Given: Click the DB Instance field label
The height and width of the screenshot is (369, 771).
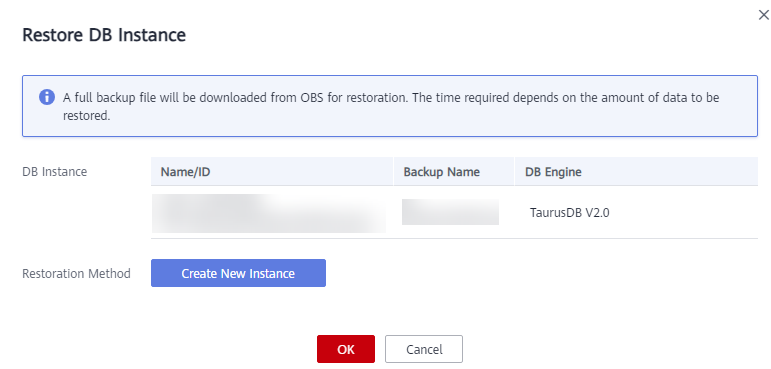Looking at the screenshot, I should tap(55, 172).
